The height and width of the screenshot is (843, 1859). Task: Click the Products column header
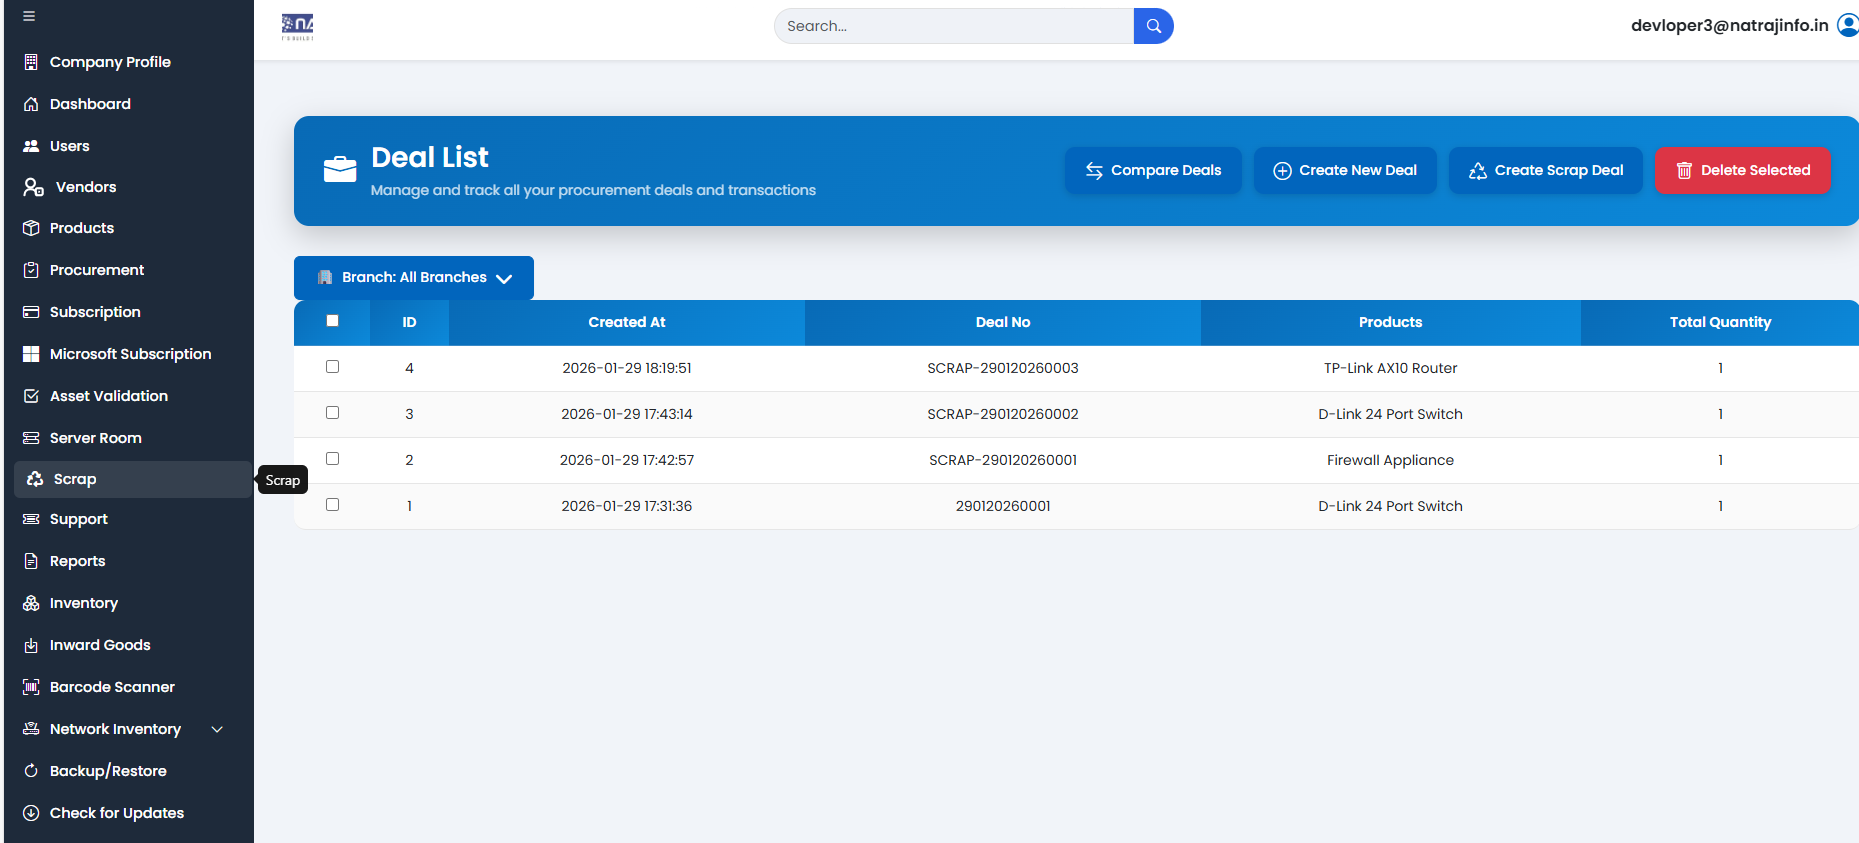(1390, 322)
